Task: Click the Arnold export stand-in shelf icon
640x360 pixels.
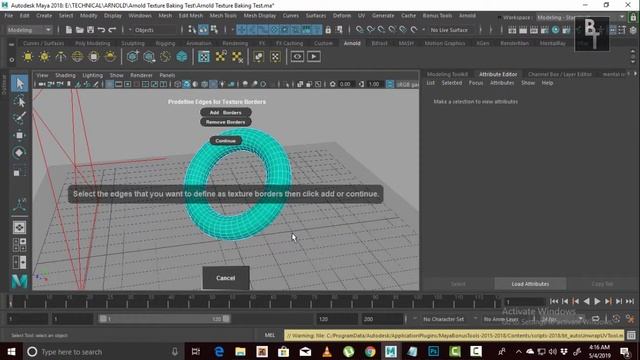Action: (x=149, y=57)
